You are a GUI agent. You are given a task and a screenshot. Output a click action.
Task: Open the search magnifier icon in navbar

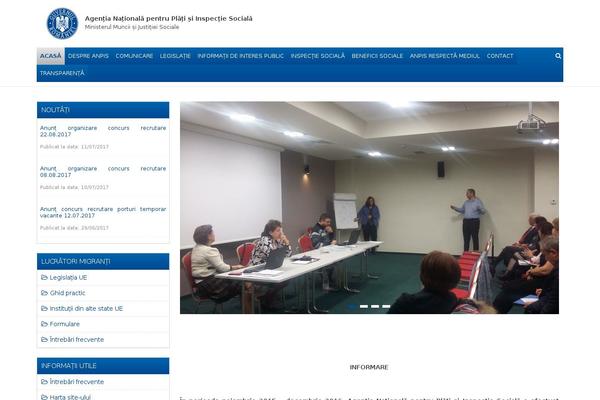point(558,56)
